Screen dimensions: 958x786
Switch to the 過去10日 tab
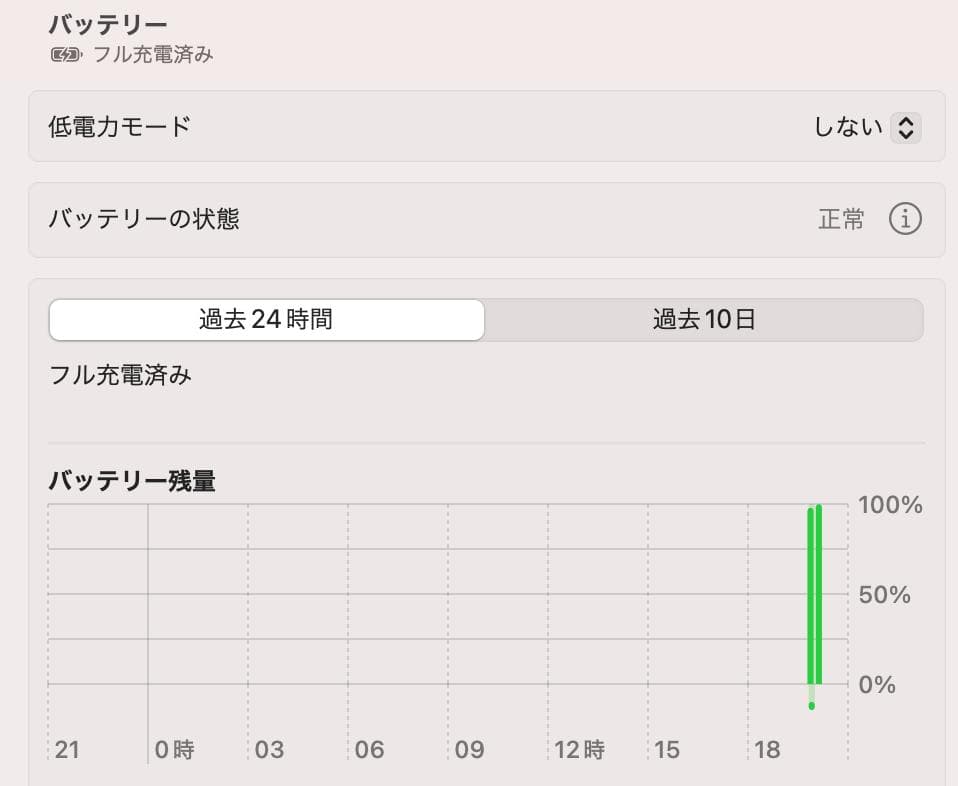704,320
